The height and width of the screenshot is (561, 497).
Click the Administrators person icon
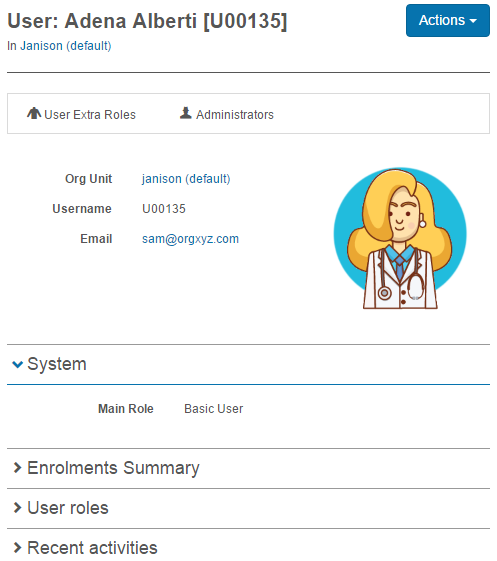(x=185, y=113)
